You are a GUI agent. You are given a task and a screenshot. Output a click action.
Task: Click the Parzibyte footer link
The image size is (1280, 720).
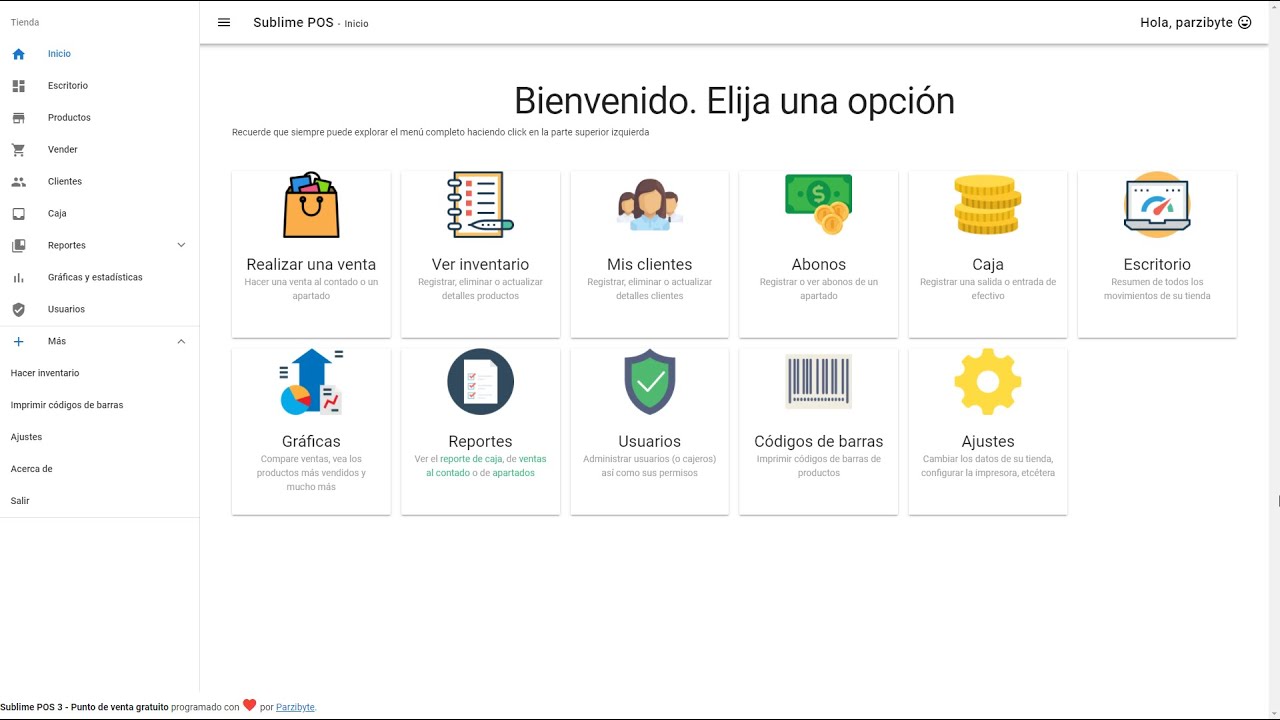295,706
